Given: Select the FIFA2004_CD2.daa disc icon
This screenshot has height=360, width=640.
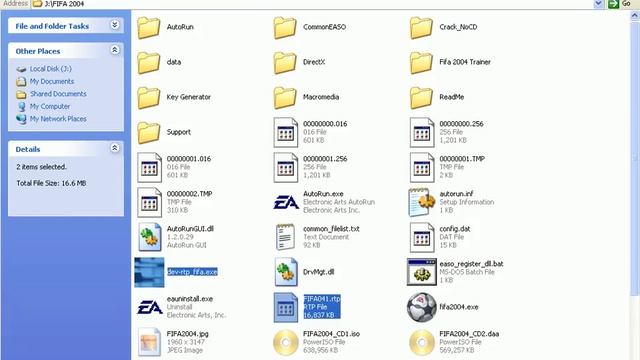Looking at the screenshot, I should pos(422,342).
